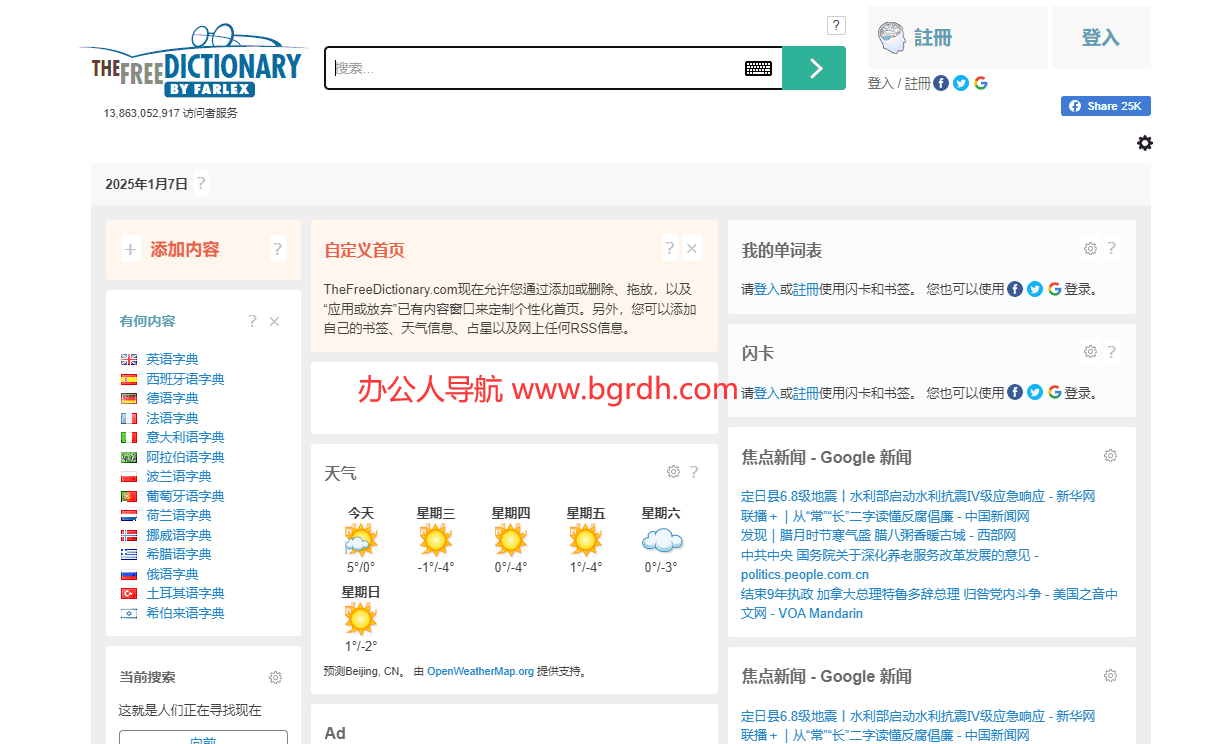Open Facebook login icon beside 登入 / 註冊
This screenshot has height=744, width=1227.
[x=941, y=83]
